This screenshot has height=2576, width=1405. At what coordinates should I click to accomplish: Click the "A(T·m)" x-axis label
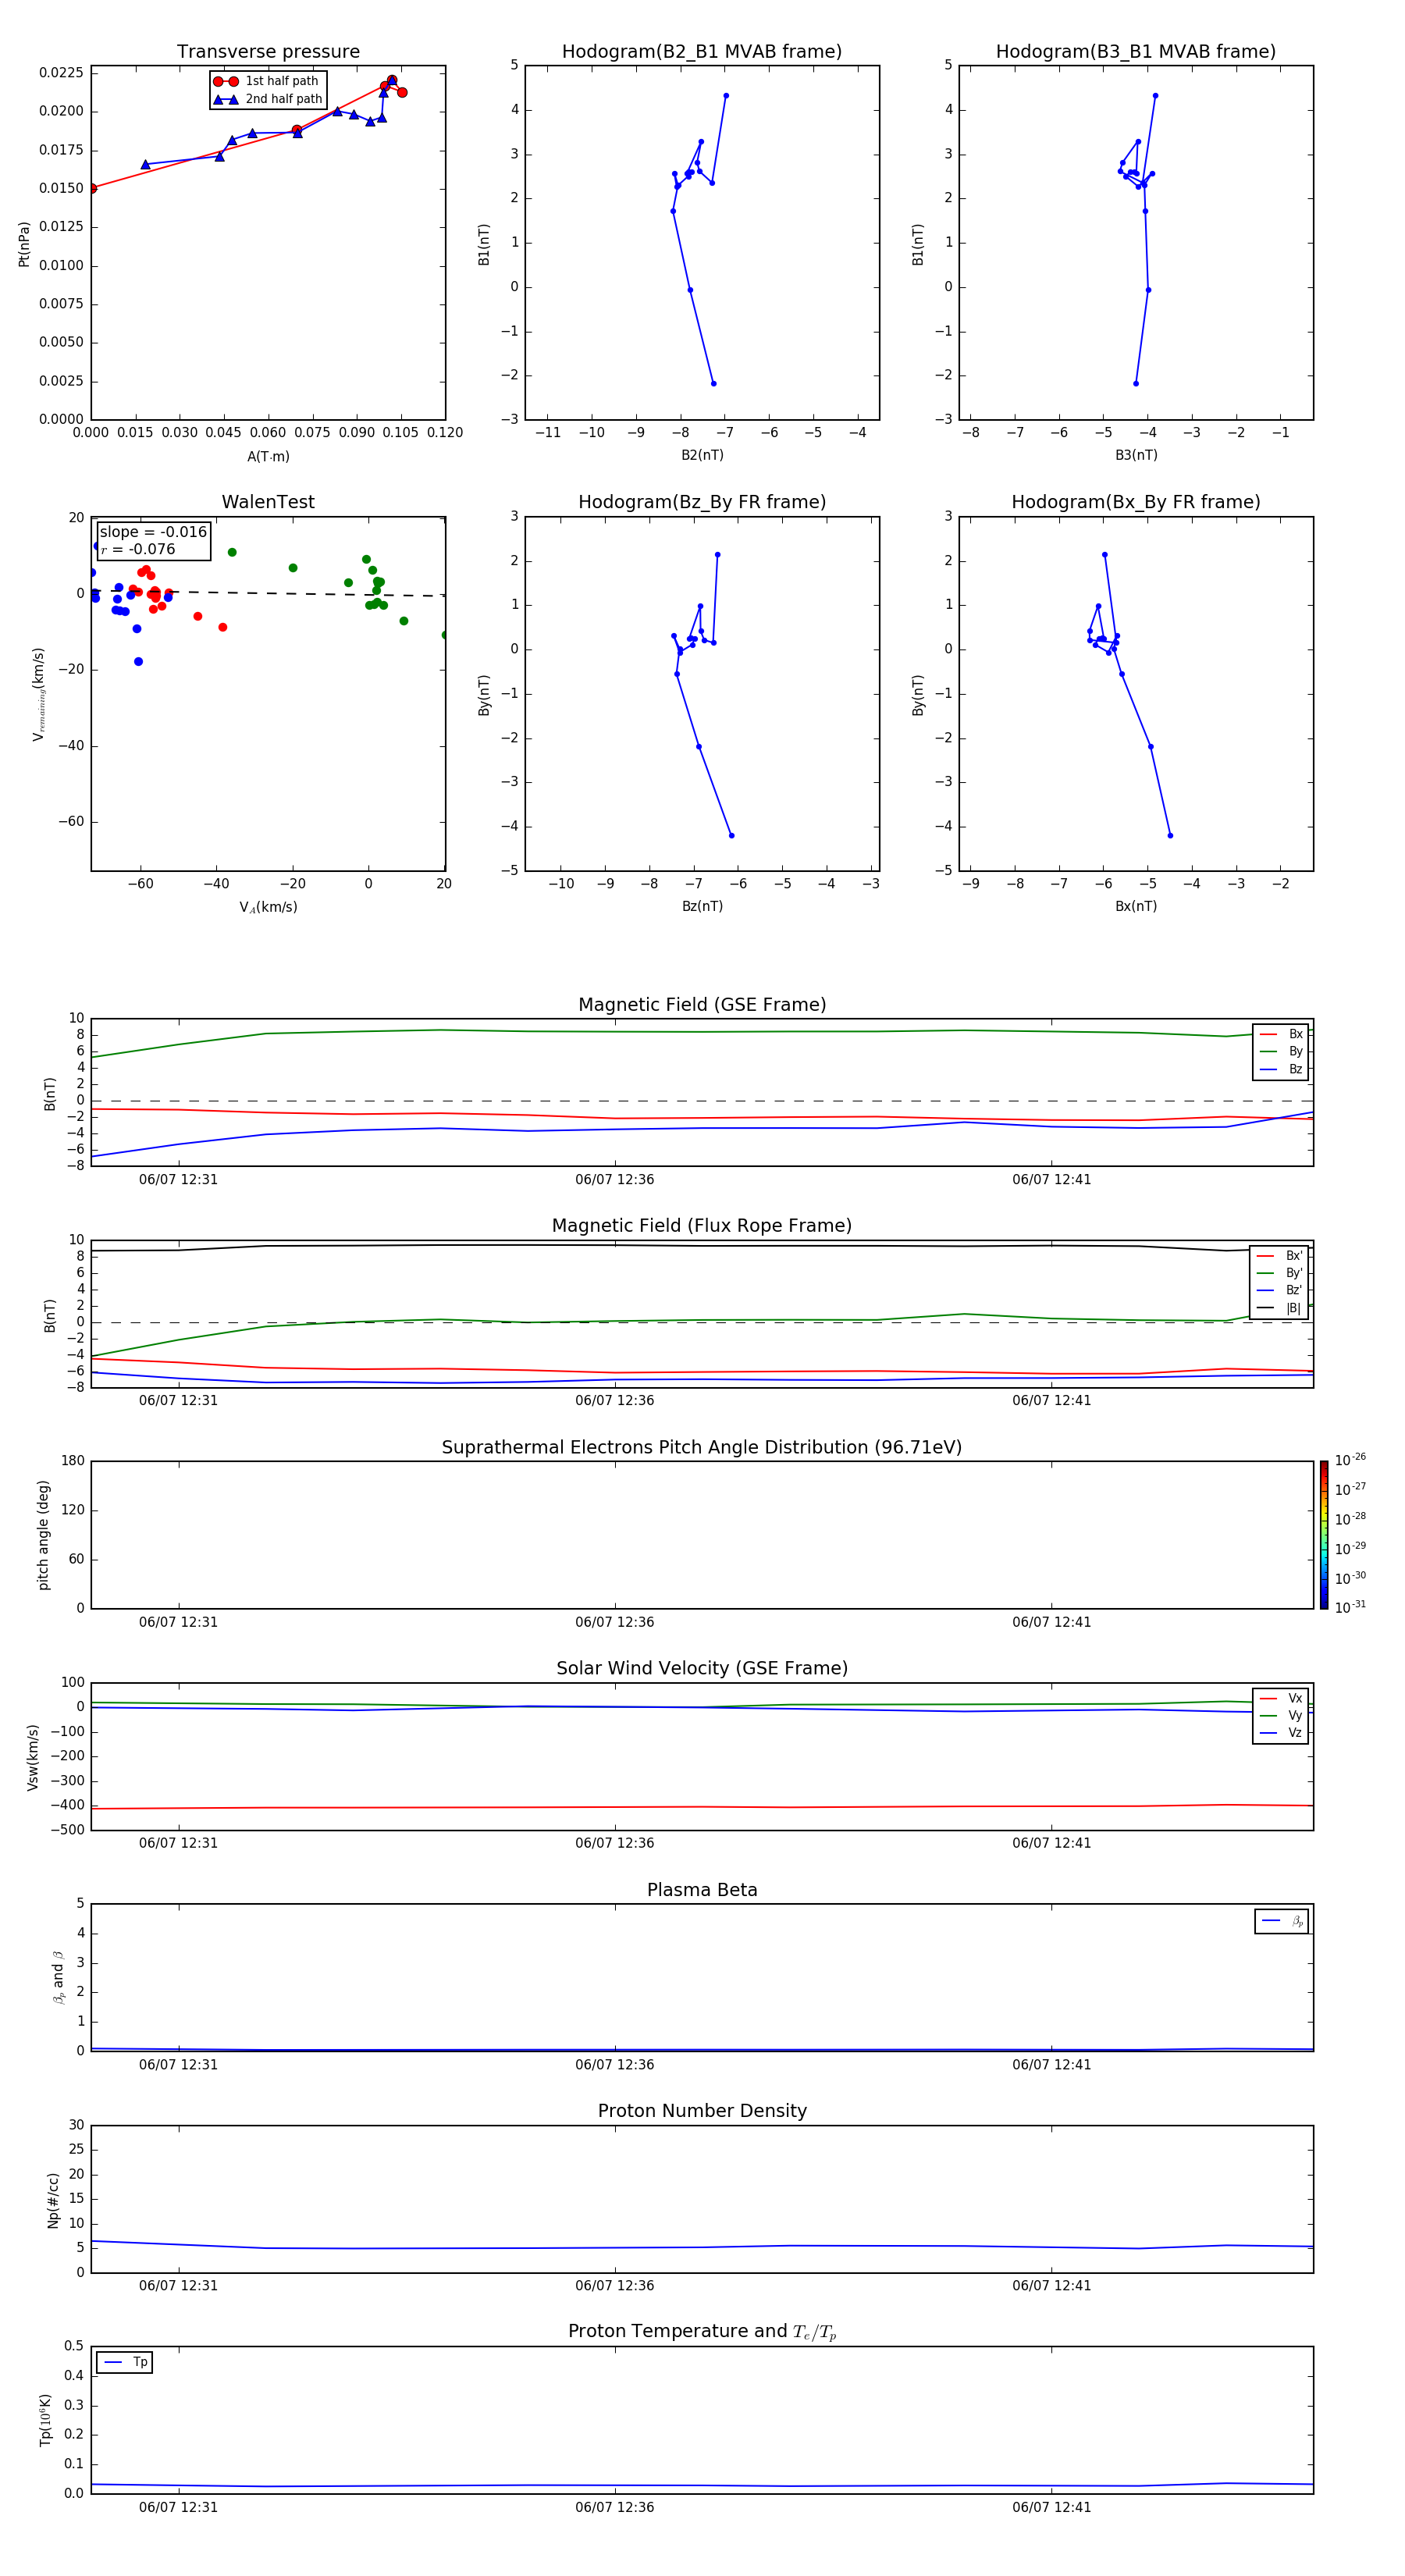click(x=268, y=457)
